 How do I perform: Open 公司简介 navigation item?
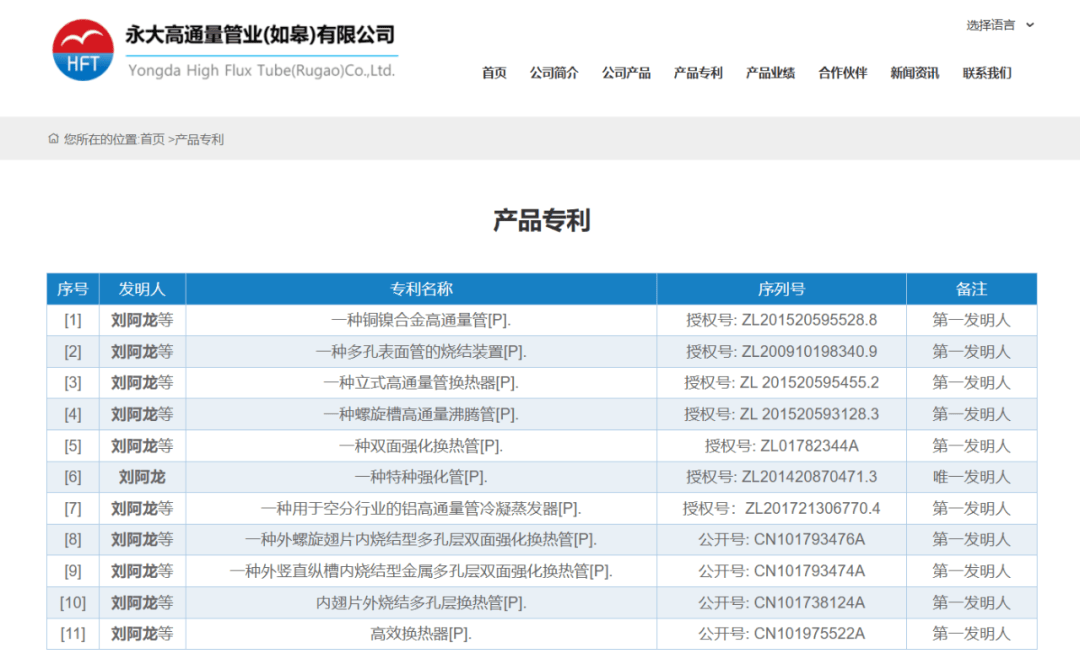[554, 73]
